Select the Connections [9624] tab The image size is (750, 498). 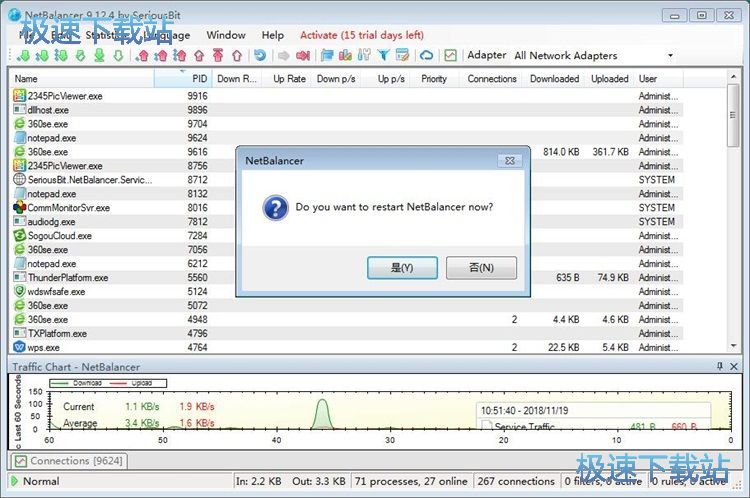coord(69,461)
